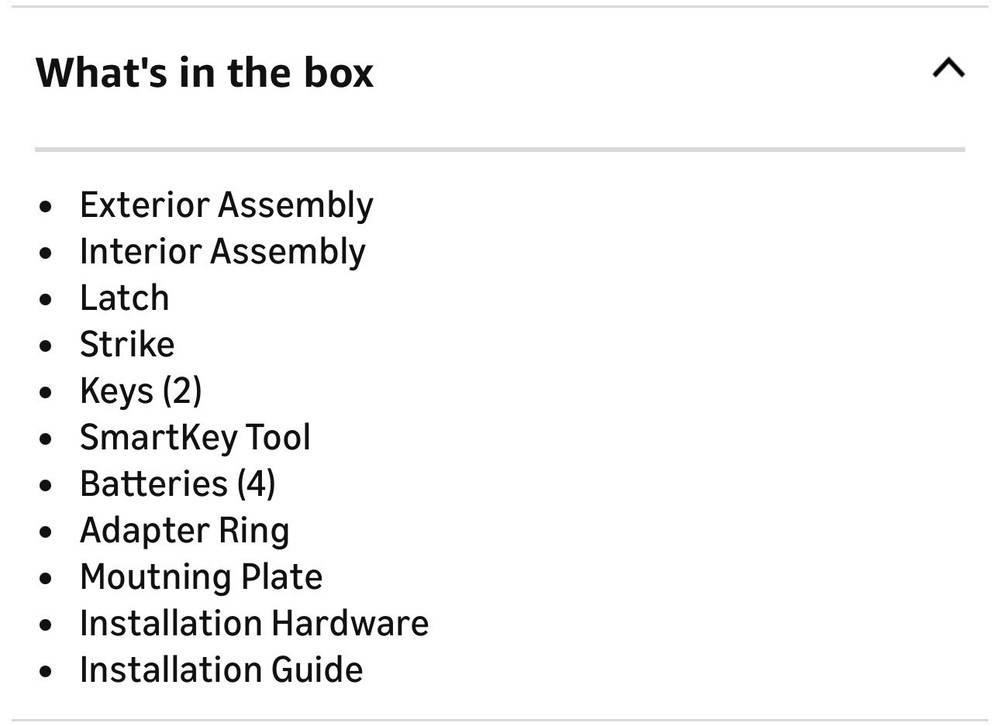Click the SmartKey Tool entry
This screenshot has height=726, width=1000.
[x=195, y=437]
